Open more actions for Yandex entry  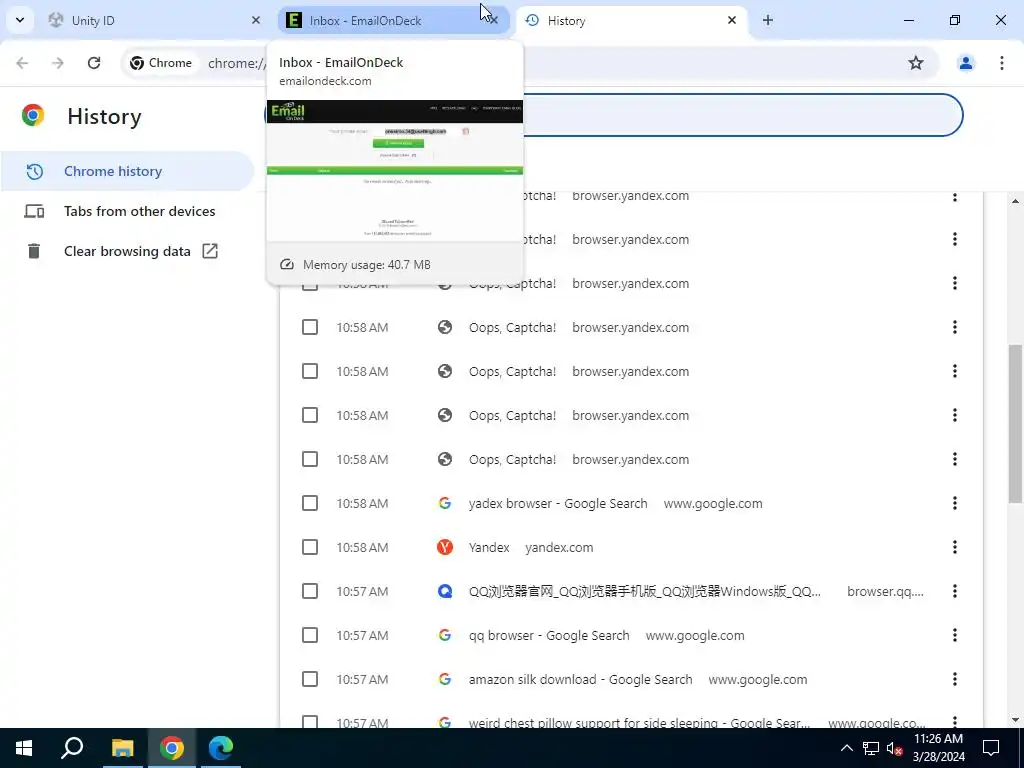(x=955, y=547)
